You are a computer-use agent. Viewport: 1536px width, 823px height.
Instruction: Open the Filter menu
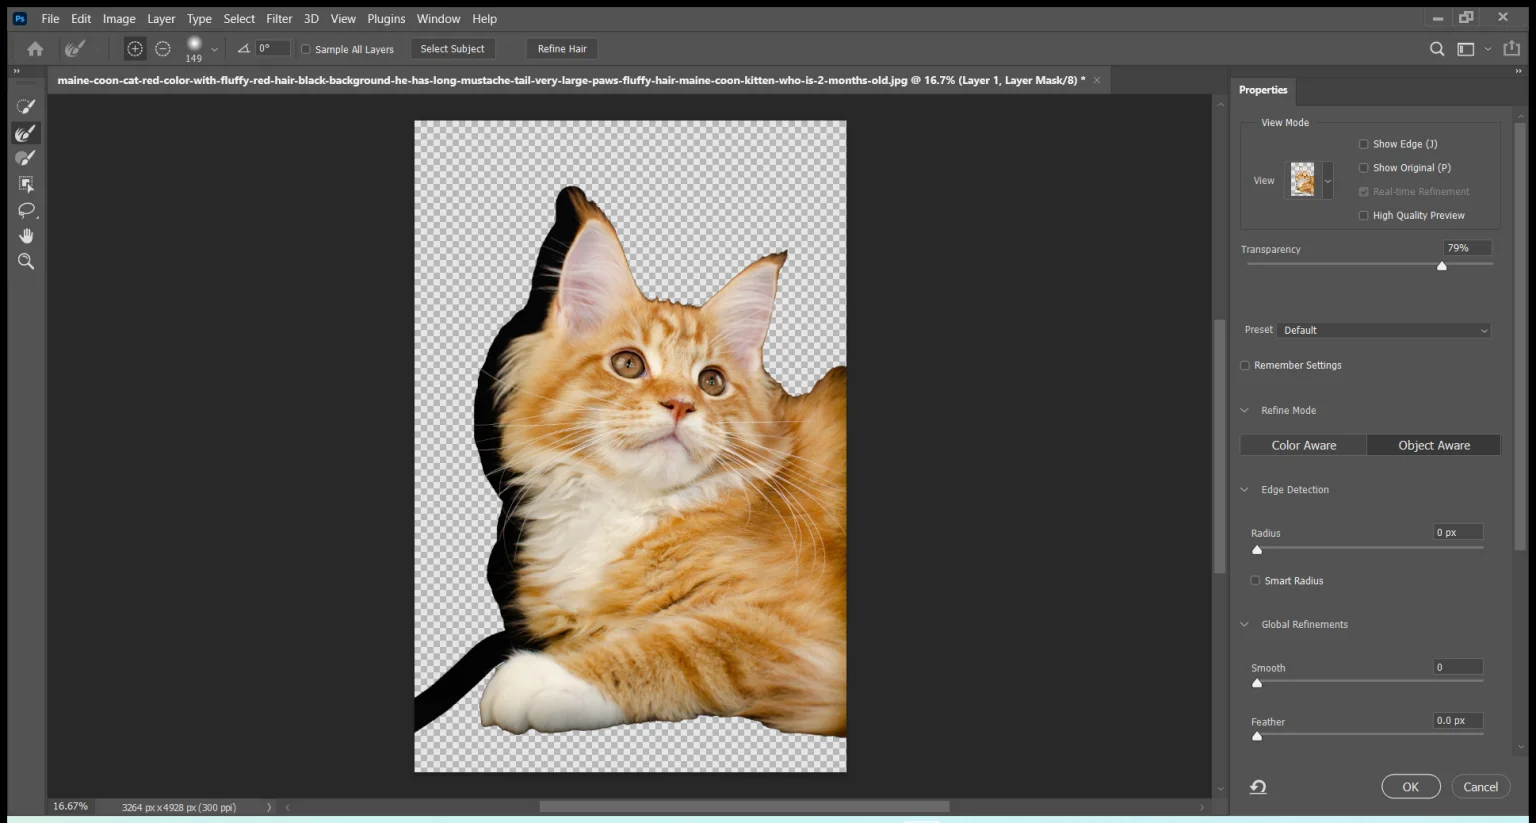pyautogui.click(x=279, y=19)
